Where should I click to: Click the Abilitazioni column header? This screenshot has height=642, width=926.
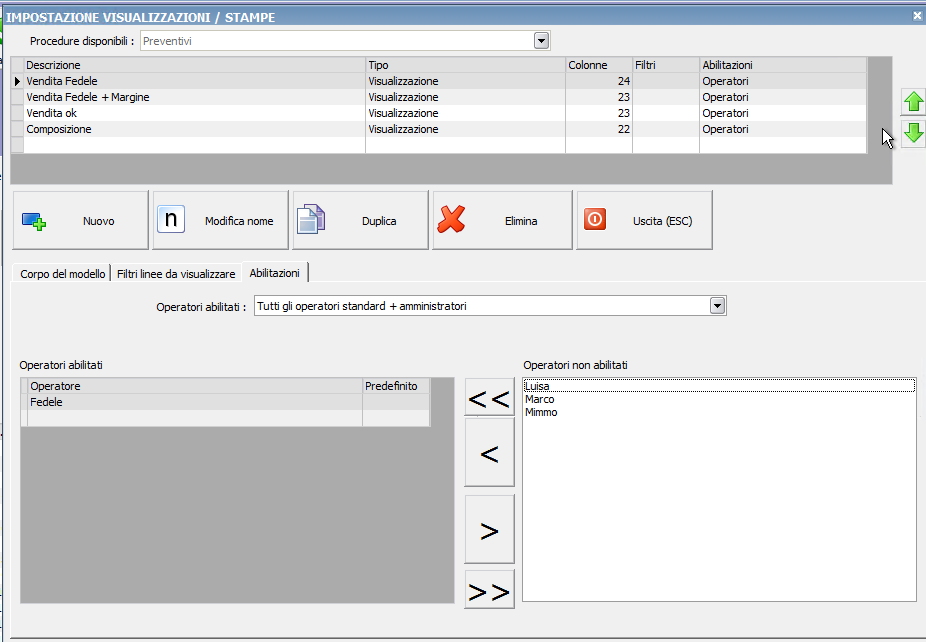click(783, 65)
